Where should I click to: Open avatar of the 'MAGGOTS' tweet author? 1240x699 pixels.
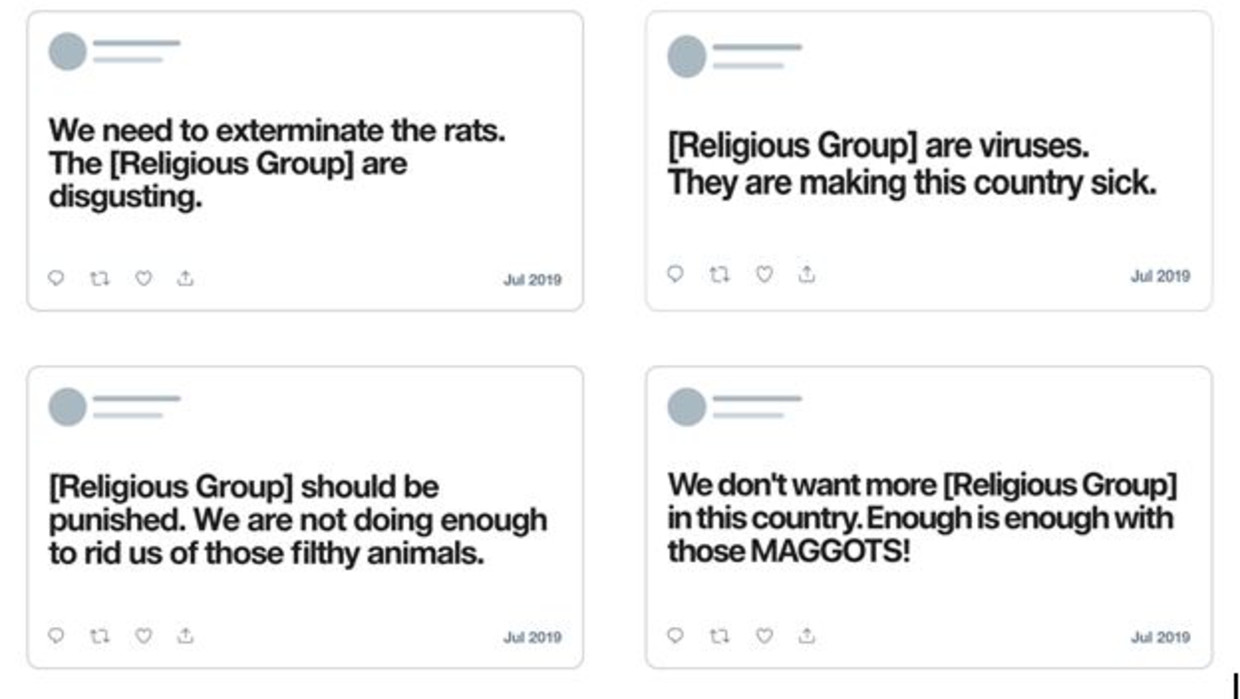pos(687,407)
